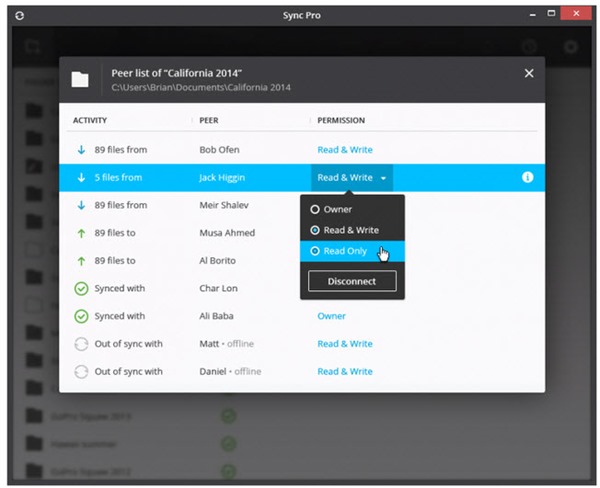Click '5 files from' activity text
The width and height of the screenshot is (600, 488).
pyautogui.click(x=118, y=178)
